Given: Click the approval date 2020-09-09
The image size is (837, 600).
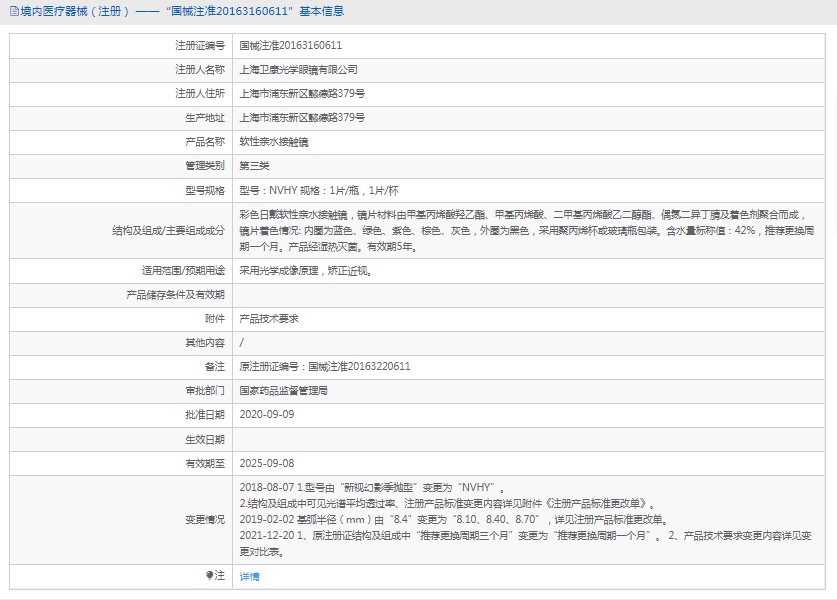Looking at the screenshot, I should [267, 414].
